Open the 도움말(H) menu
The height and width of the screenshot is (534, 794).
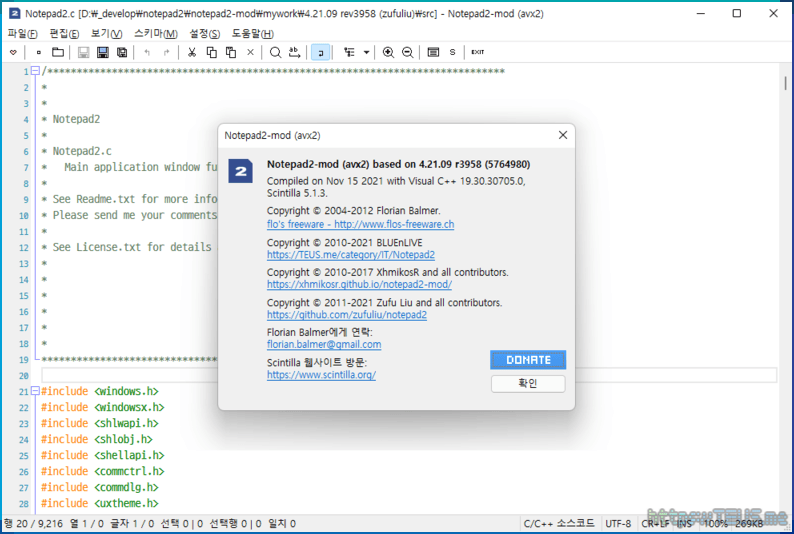pyautogui.click(x=253, y=33)
